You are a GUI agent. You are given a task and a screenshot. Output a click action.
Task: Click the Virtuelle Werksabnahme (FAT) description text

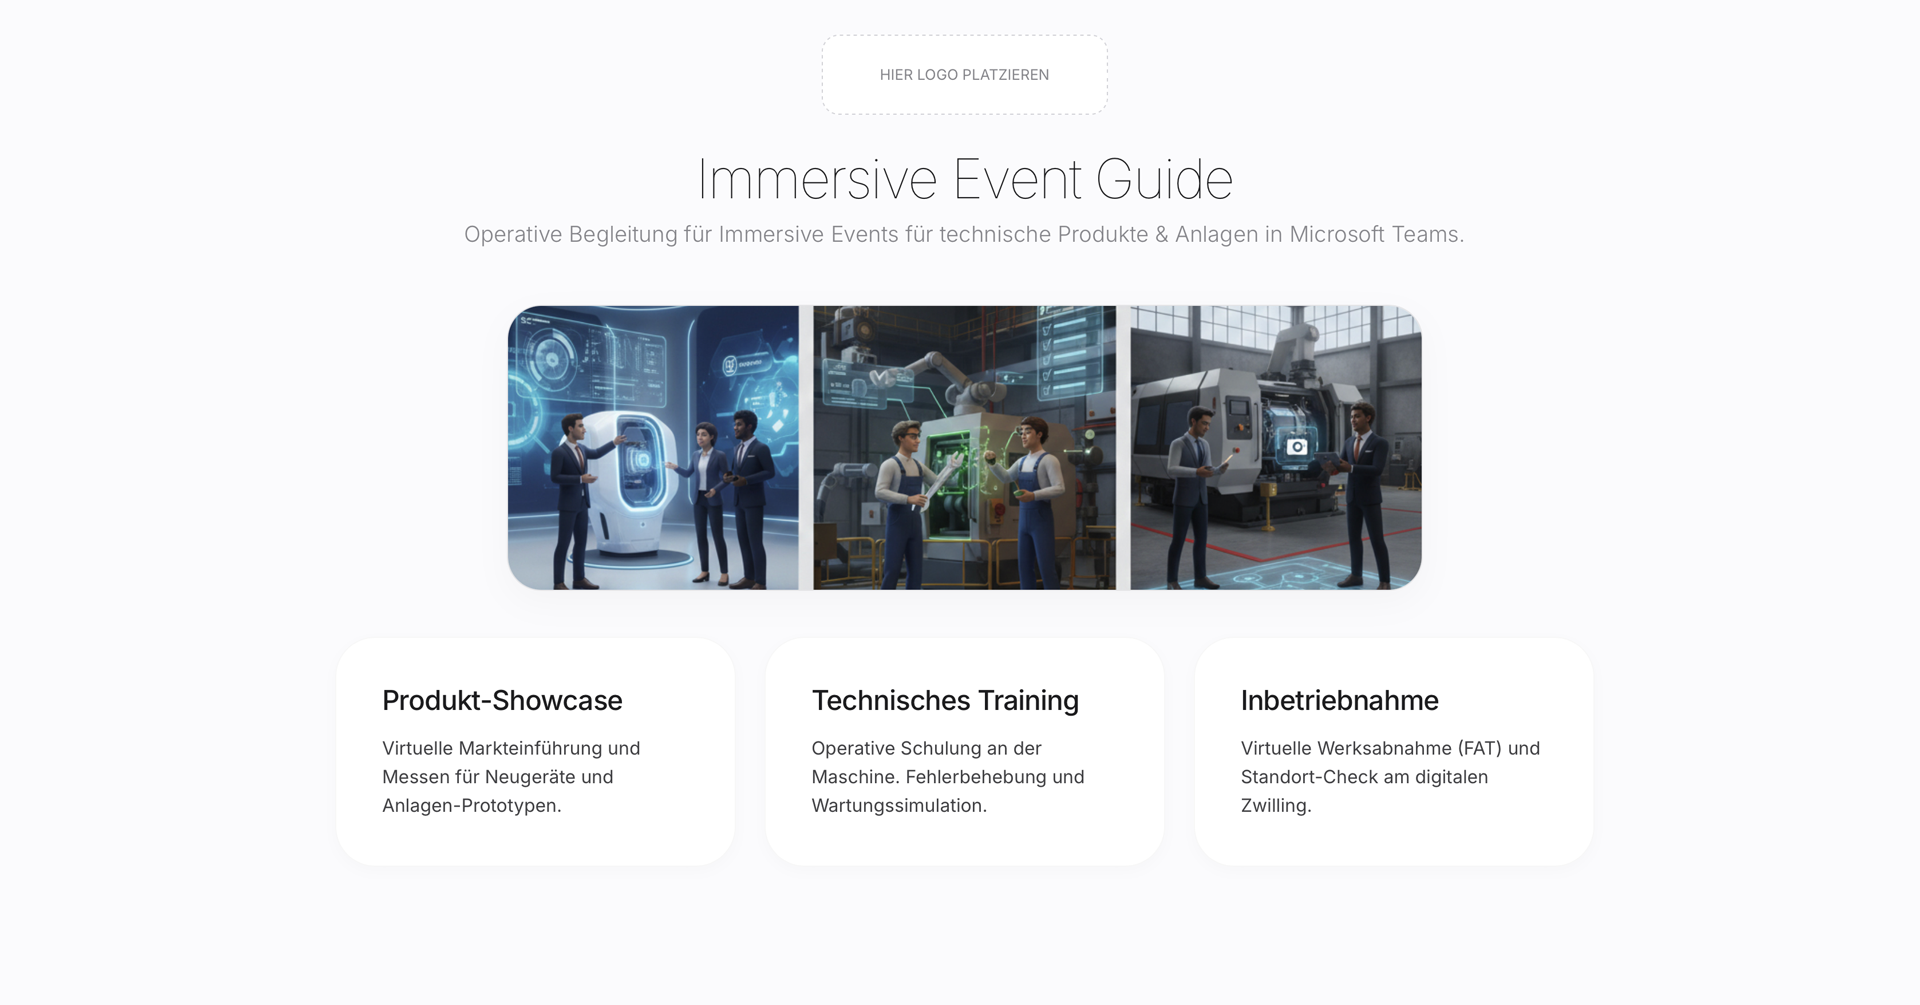[1390, 777]
